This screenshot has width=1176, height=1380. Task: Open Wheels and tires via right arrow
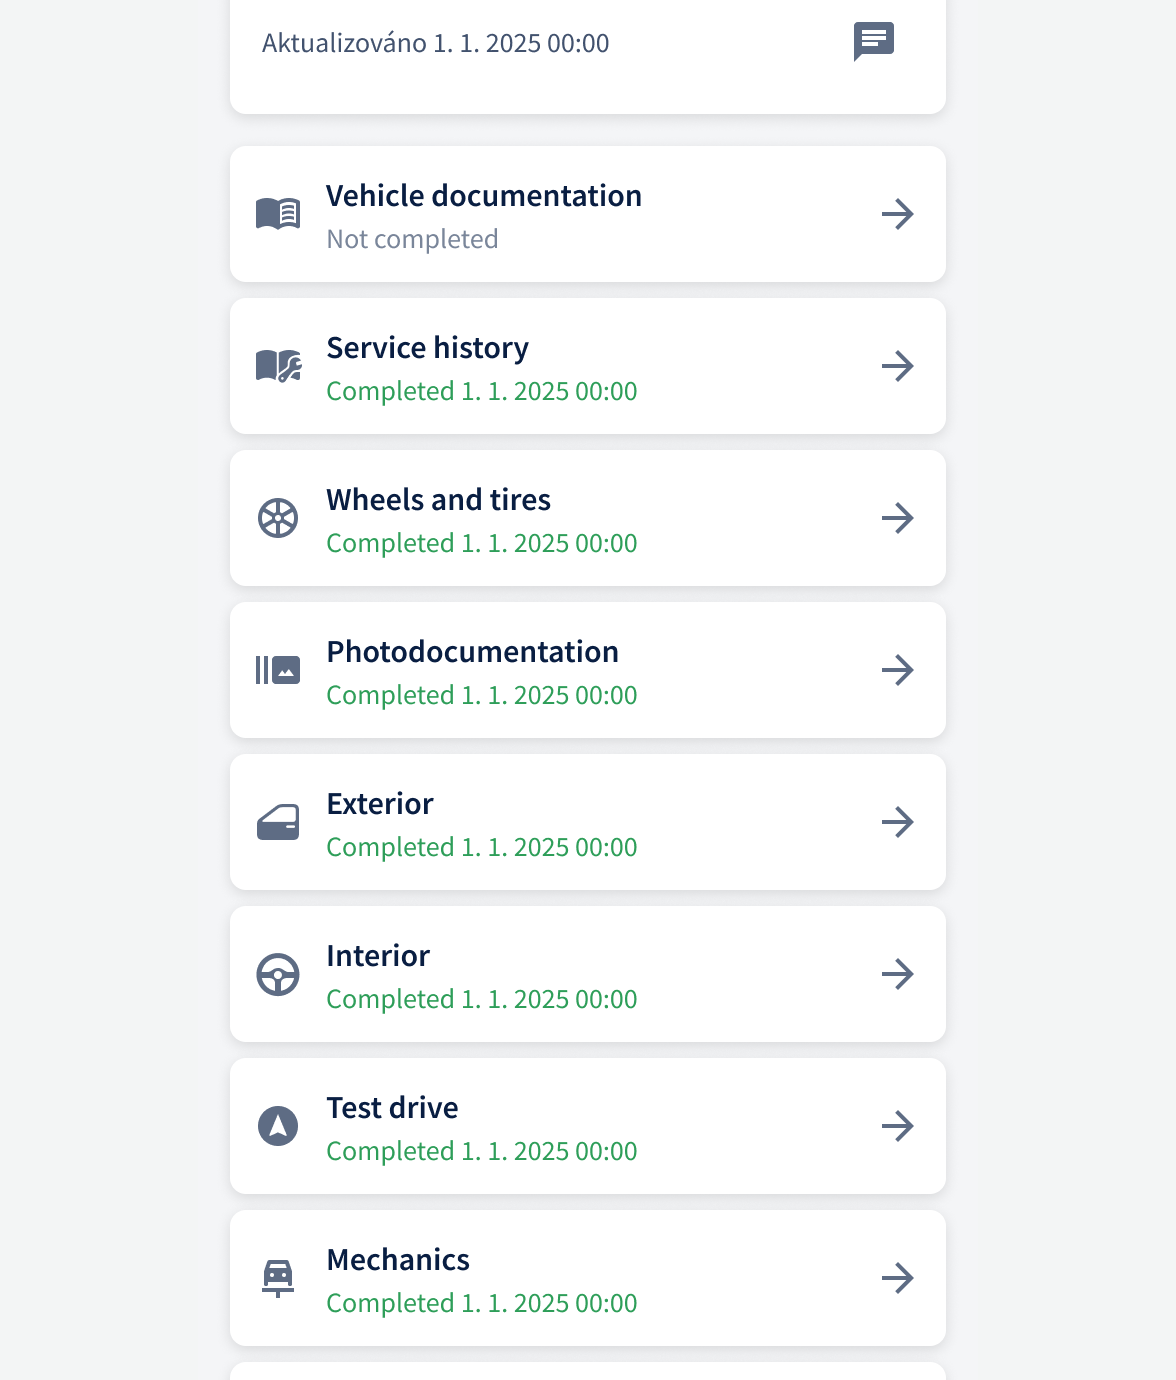898,518
